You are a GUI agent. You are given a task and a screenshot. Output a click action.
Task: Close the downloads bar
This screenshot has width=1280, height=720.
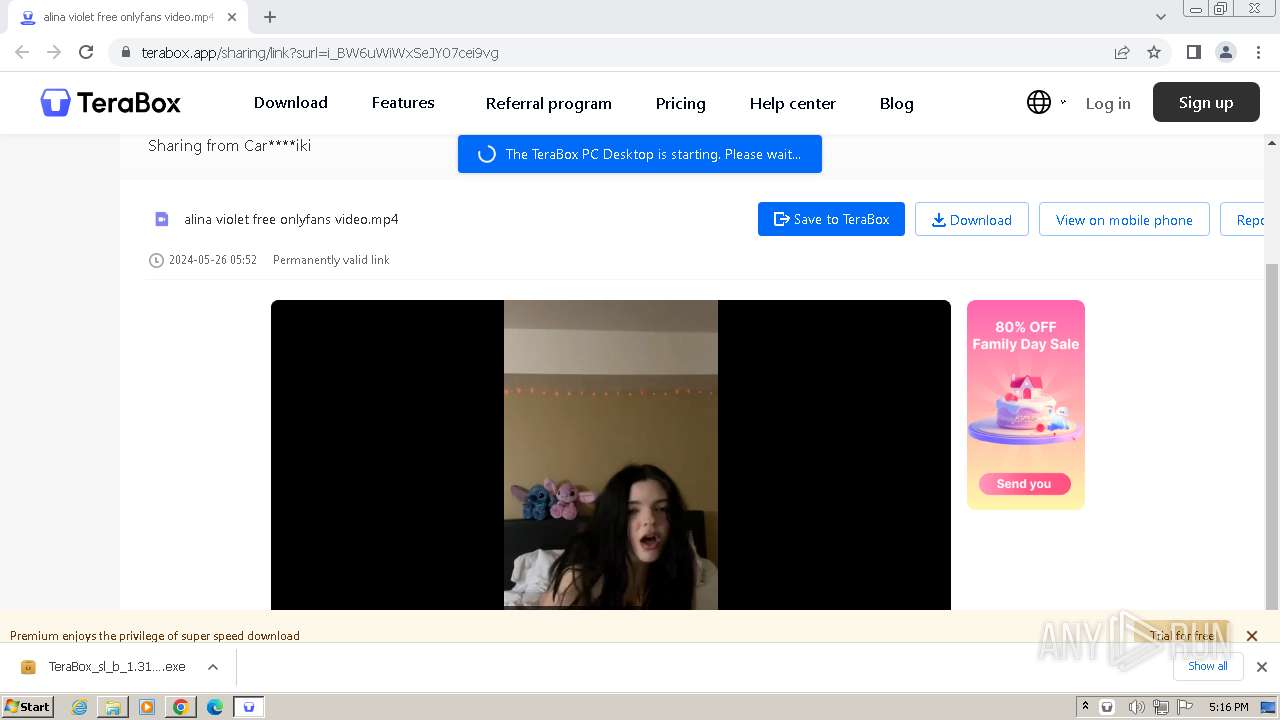(x=1262, y=667)
